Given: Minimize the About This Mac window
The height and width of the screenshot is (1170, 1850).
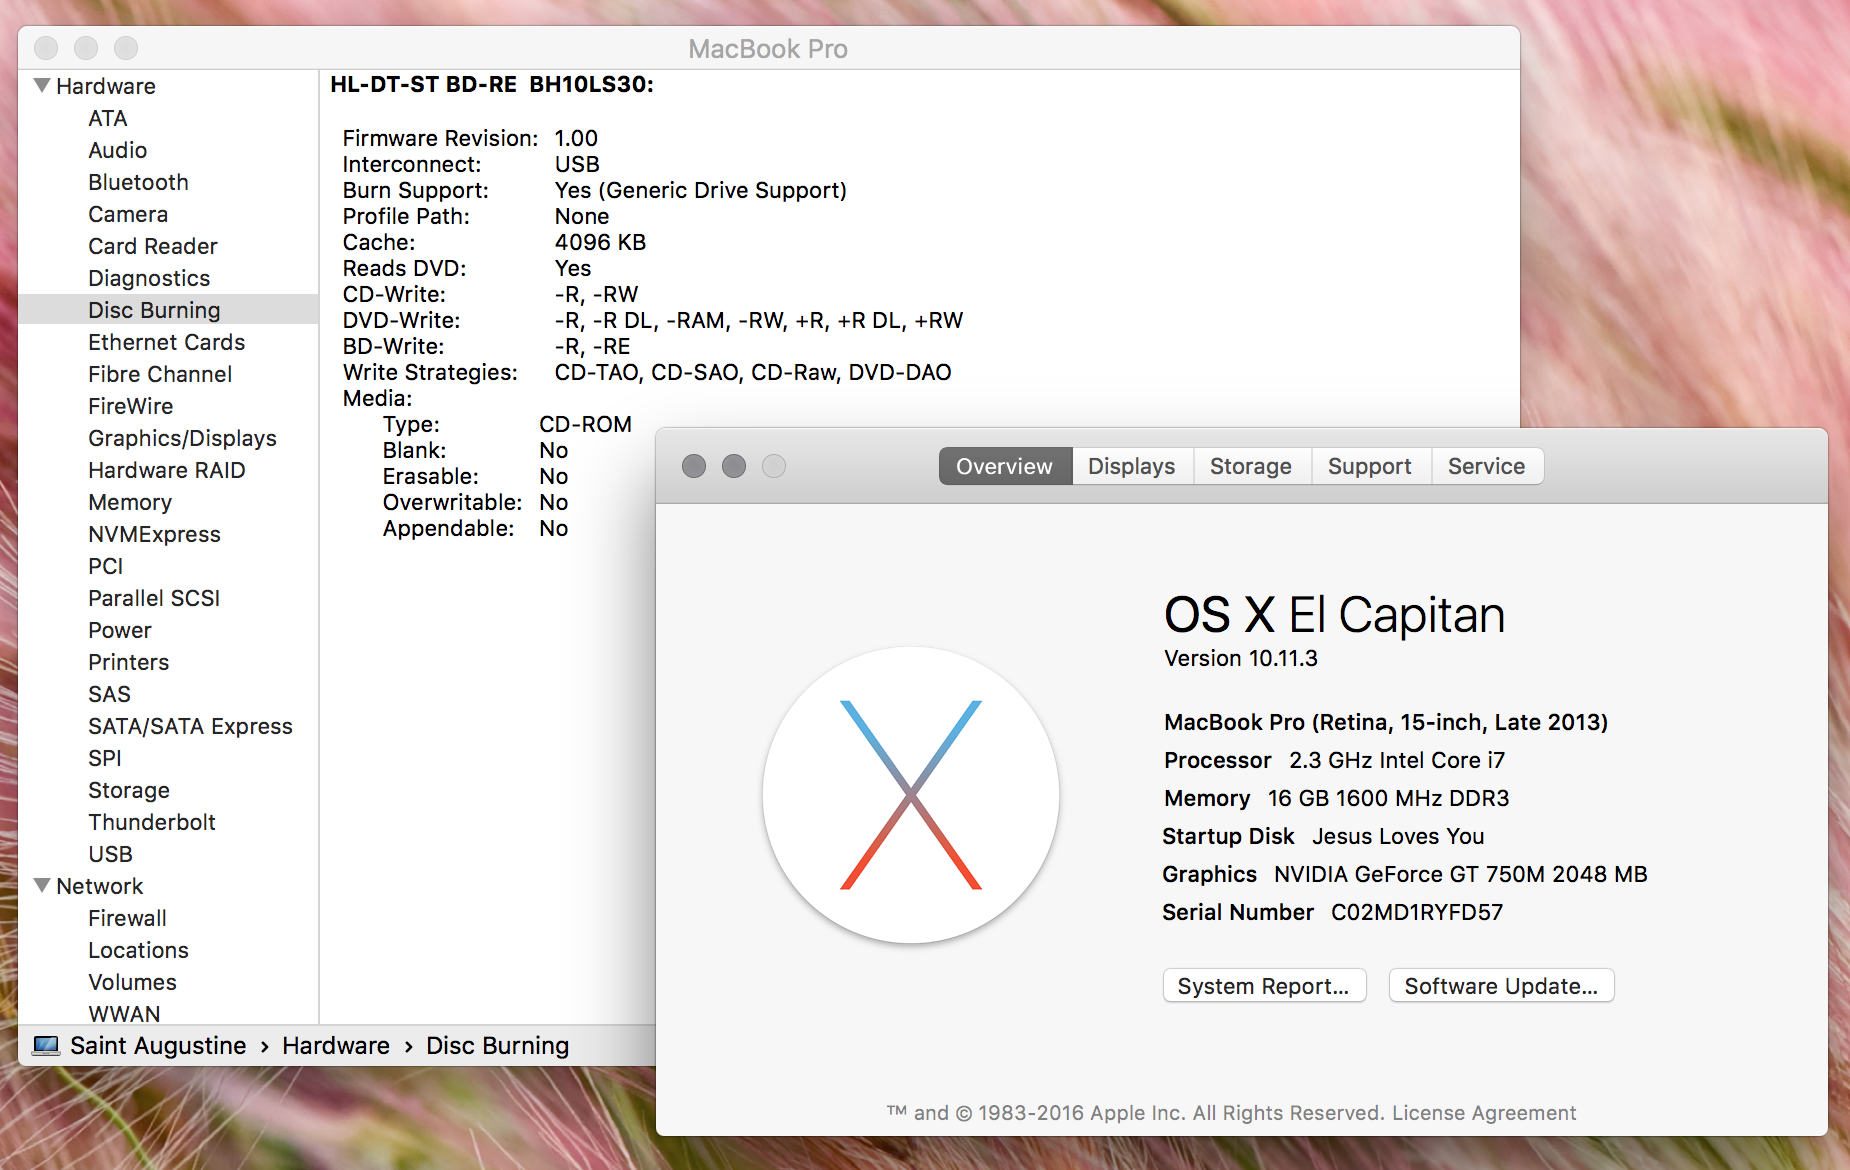Looking at the screenshot, I should pyautogui.click(x=734, y=466).
